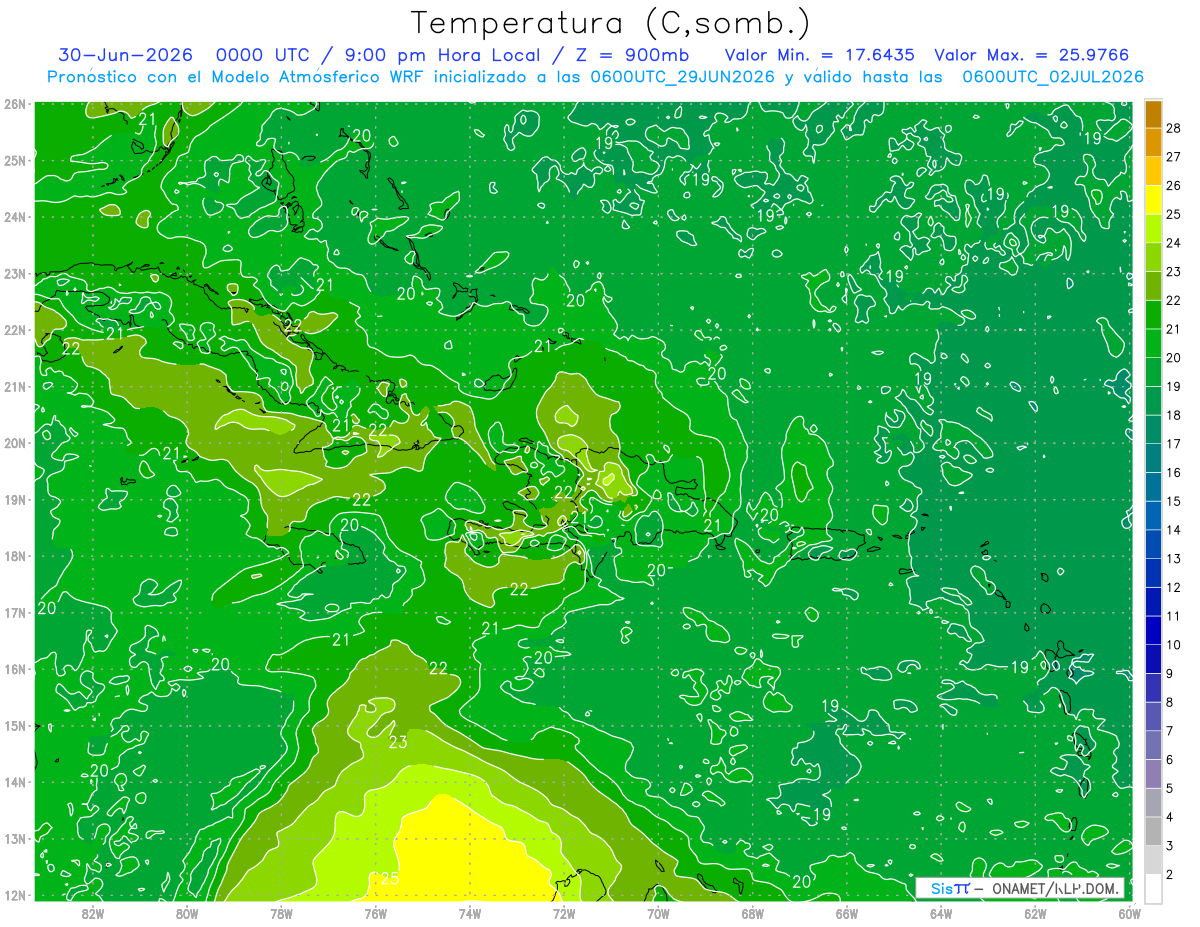Click the orange legend swatch between 27 and 28
The height and width of the screenshot is (927, 1200).
tap(1153, 142)
